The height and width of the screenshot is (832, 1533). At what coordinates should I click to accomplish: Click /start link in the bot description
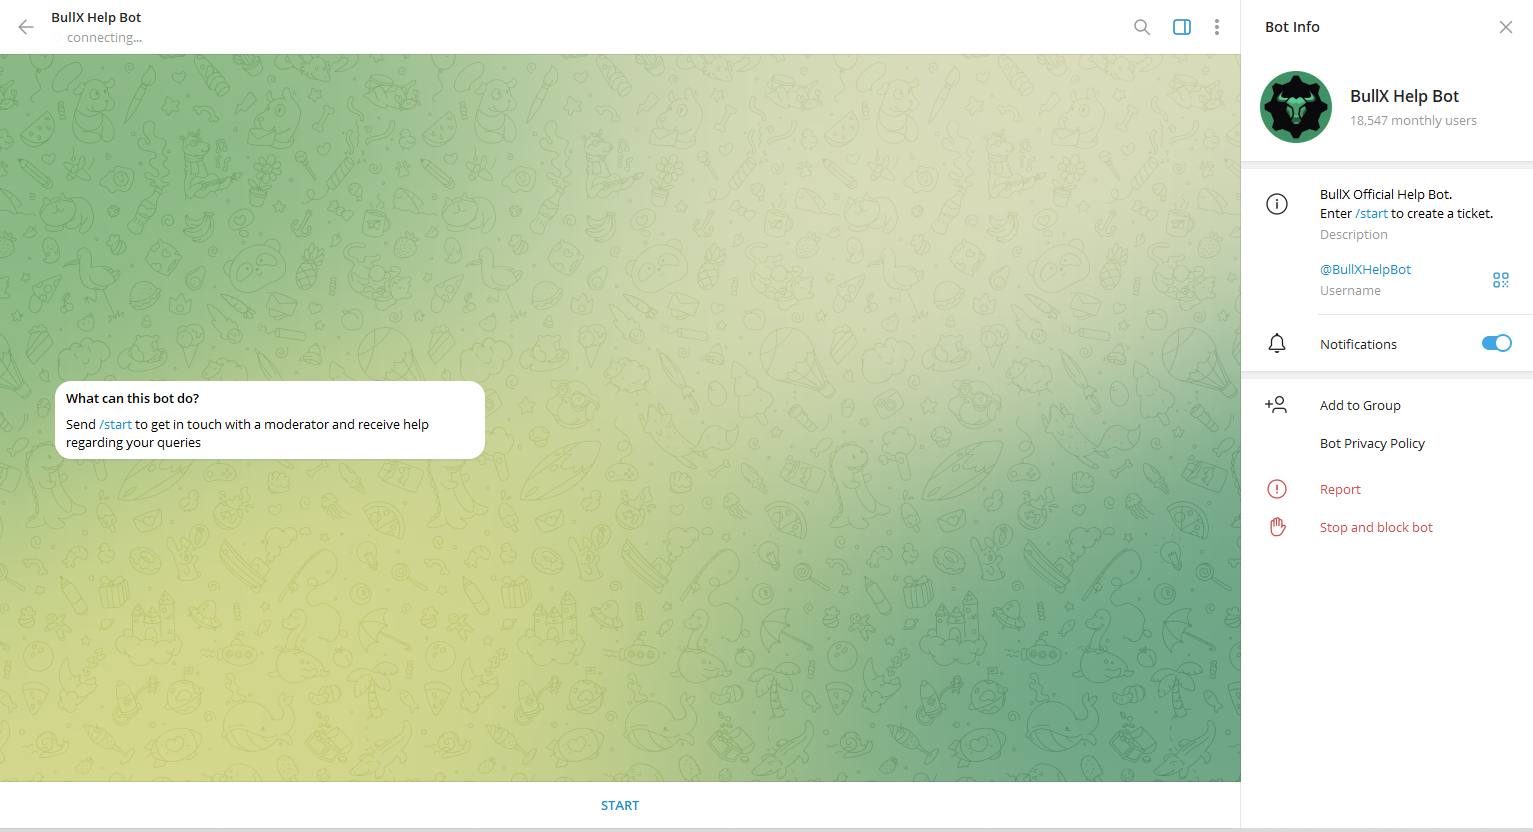[x=1371, y=213]
